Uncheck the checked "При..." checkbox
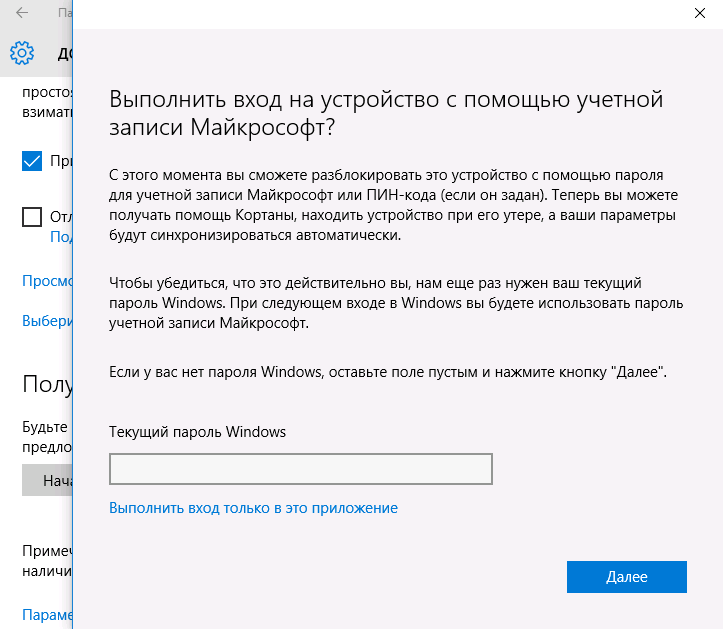The width and height of the screenshot is (723, 629). tap(32, 161)
